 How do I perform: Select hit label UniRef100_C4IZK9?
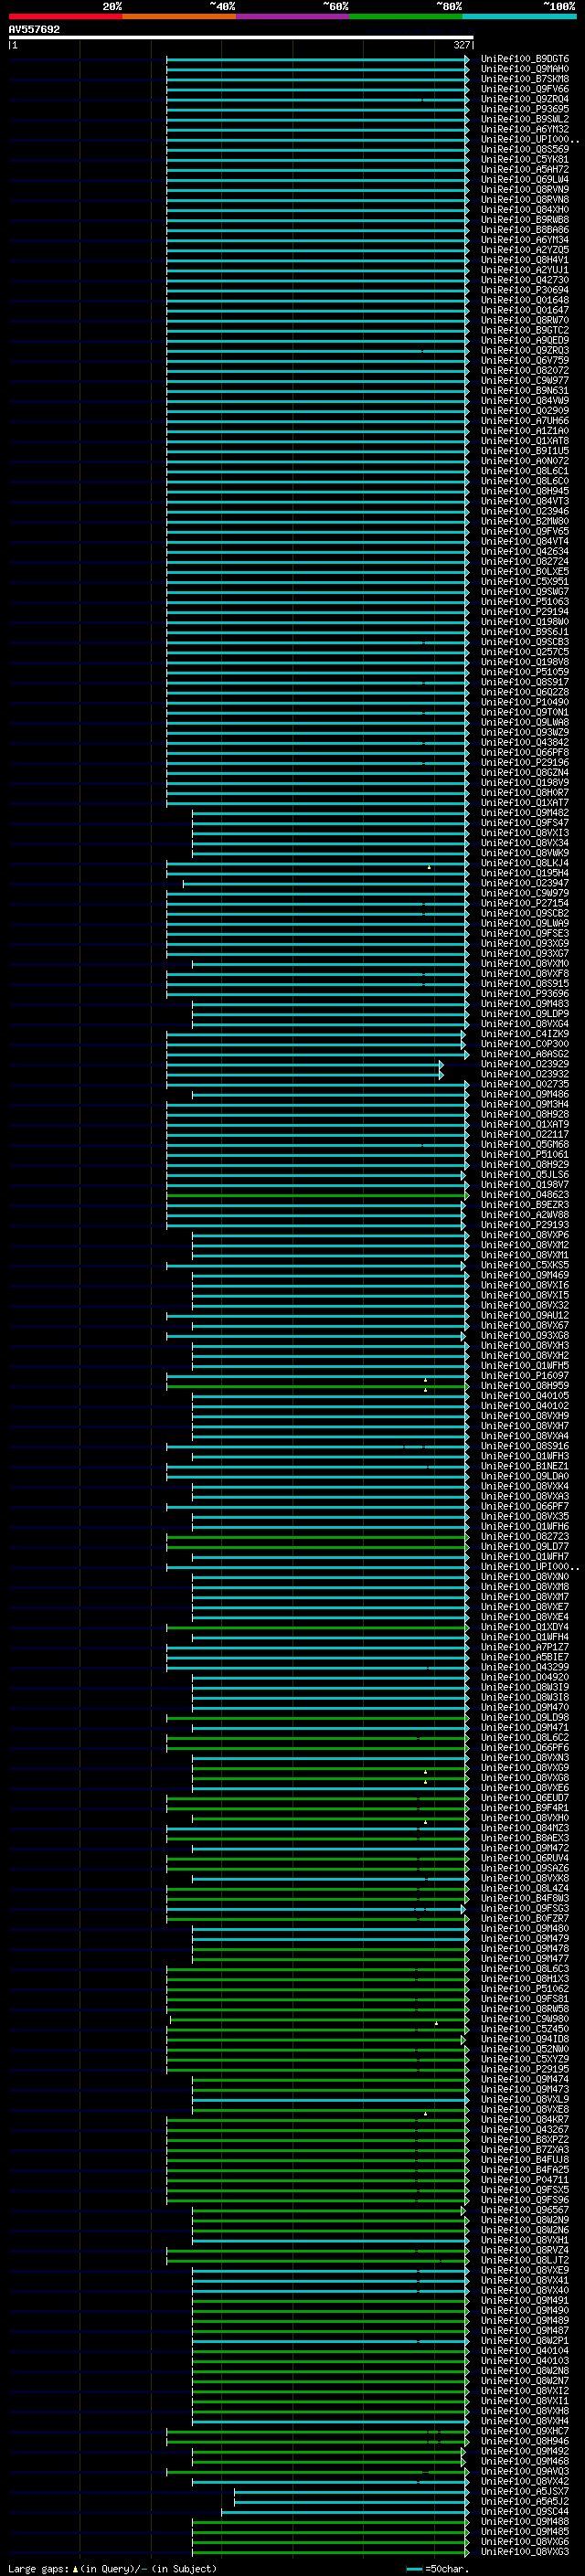(x=525, y=1034)
